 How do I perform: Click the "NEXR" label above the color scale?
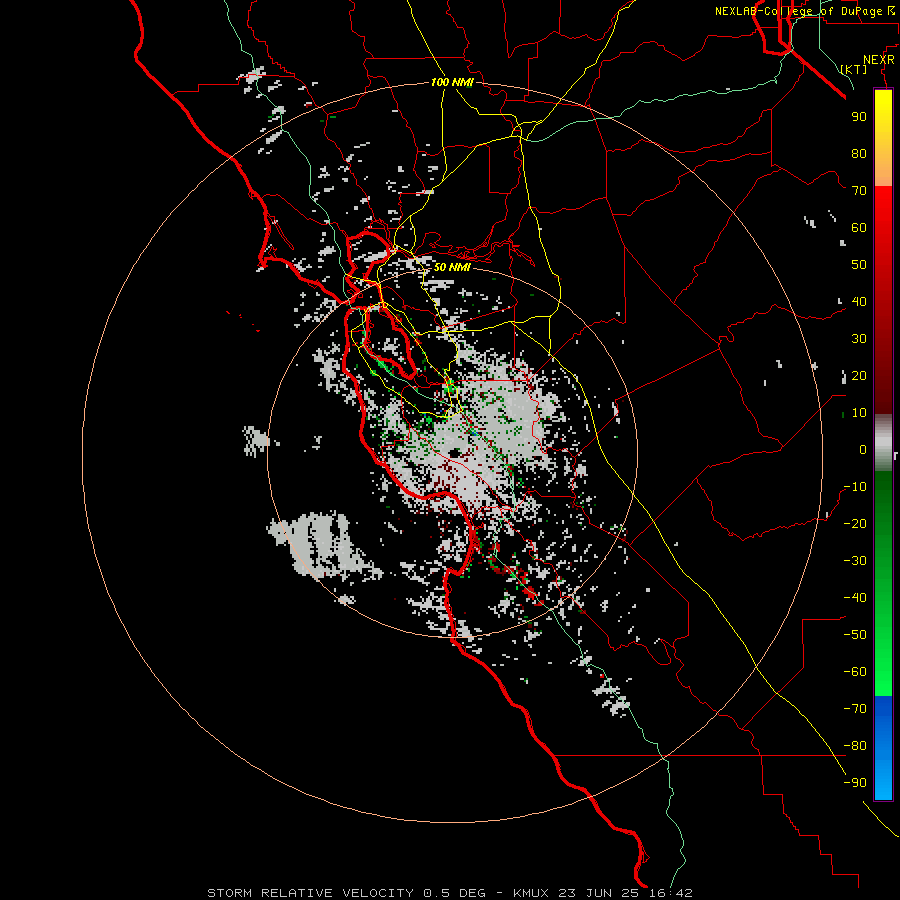(879, 60)
